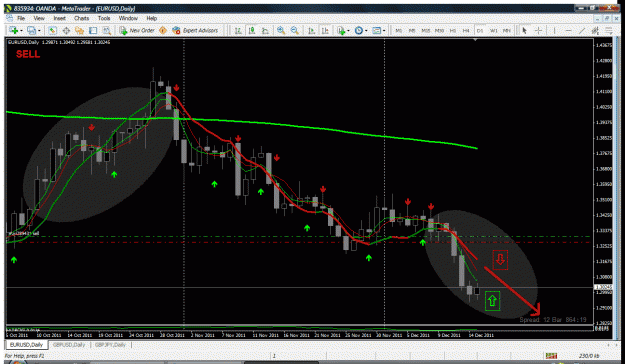Viewport: 625px width, 364px height.
Task: Expand the Periods dropdown arrow
Action: 366,31
